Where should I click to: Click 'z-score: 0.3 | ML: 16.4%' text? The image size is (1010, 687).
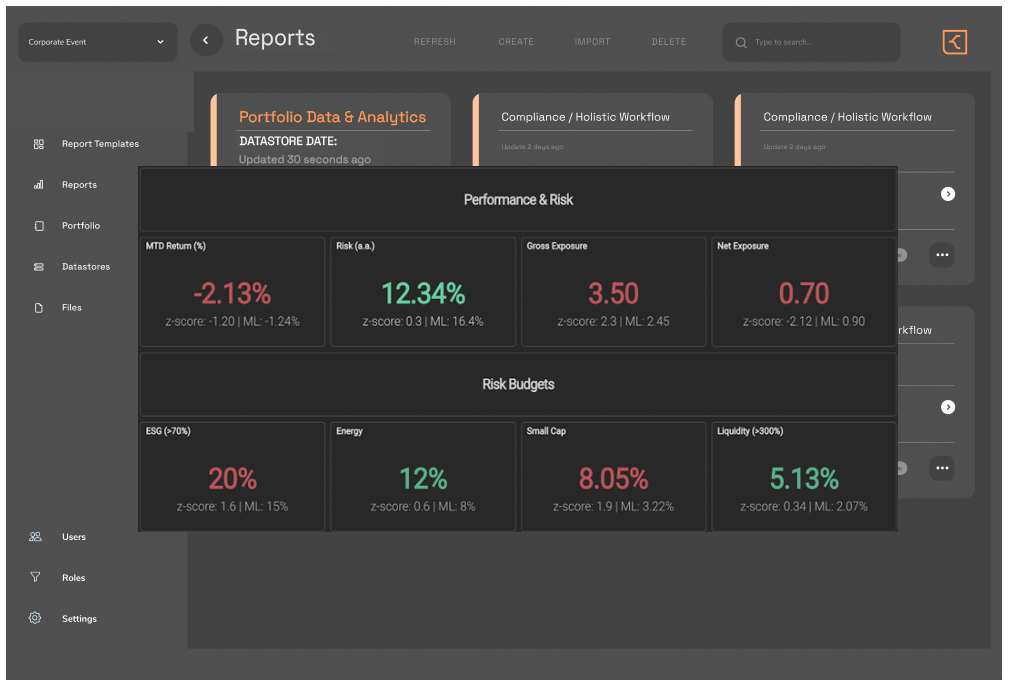(423, 321)
